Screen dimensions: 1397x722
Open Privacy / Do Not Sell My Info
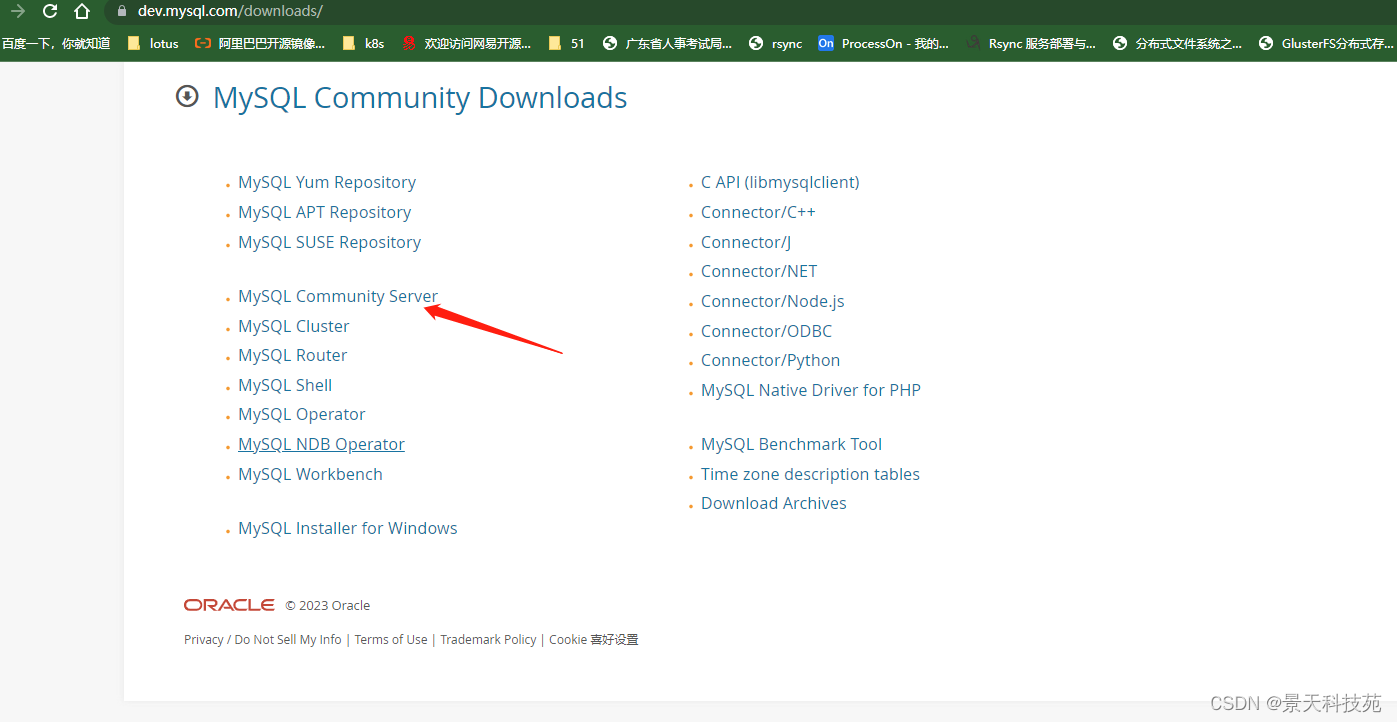263,639
